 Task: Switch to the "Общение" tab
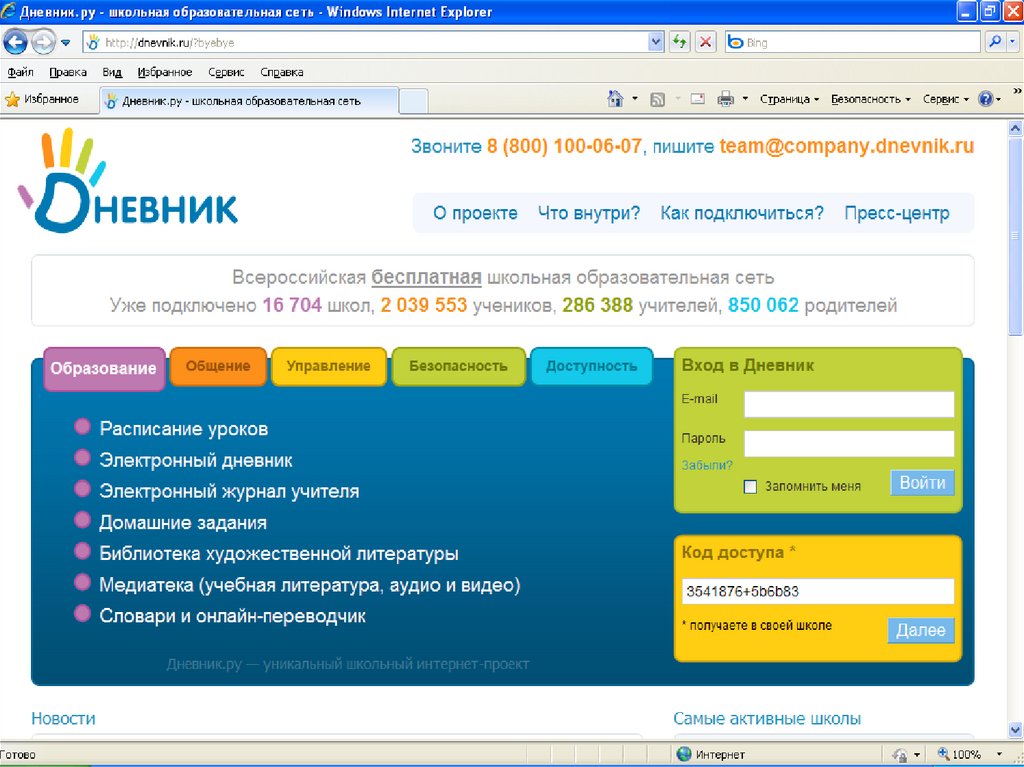coord(218,366)
